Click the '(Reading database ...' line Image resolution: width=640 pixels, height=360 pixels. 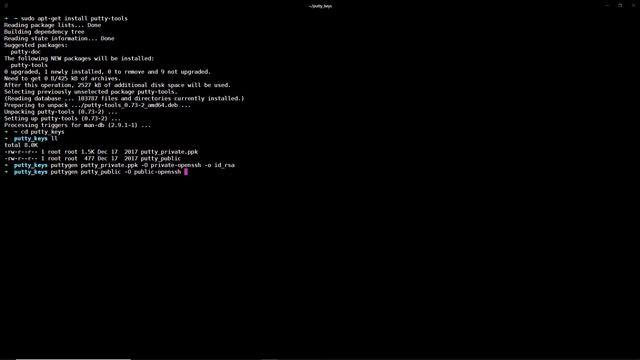(124, 98)
